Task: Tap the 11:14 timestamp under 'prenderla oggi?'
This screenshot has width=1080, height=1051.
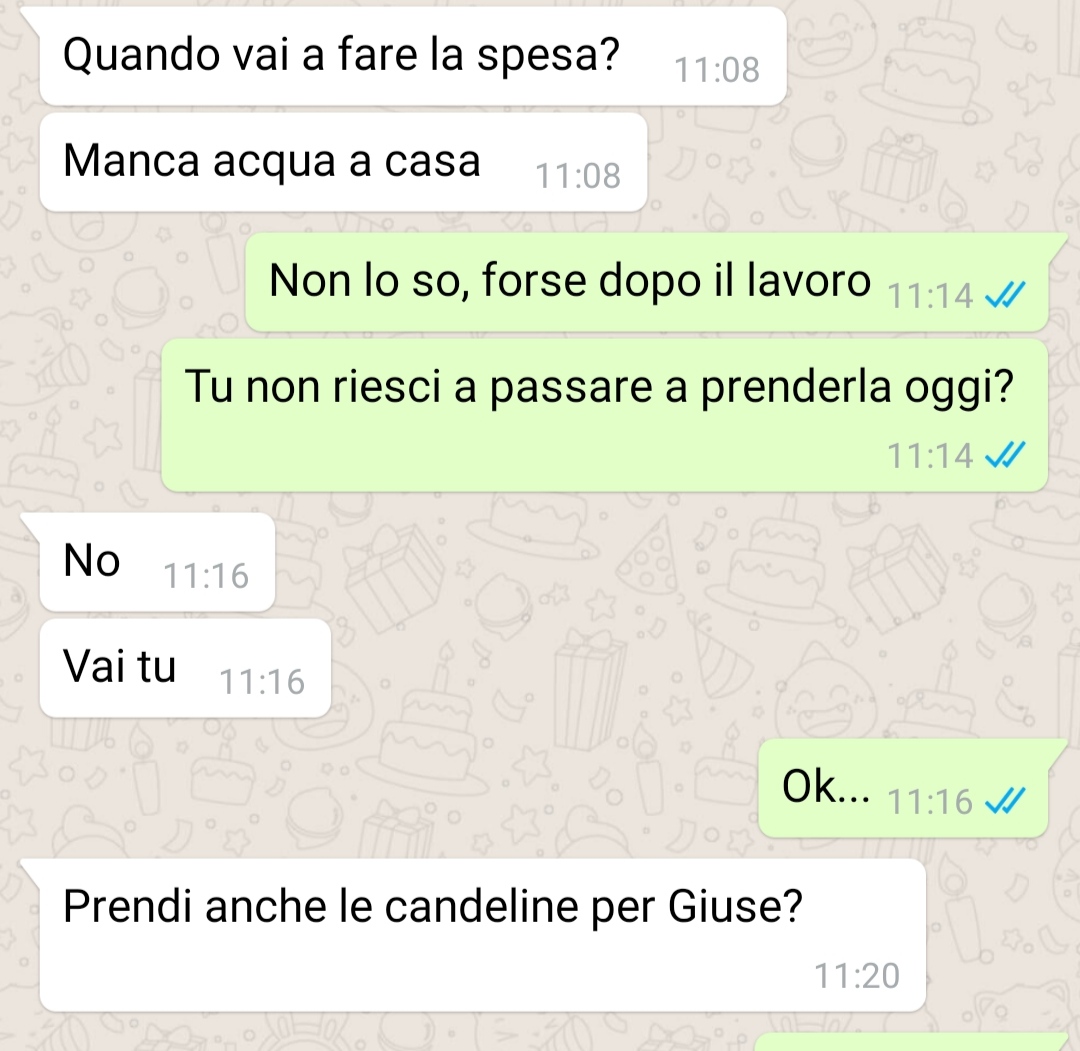Action: (x=930, y=455)
